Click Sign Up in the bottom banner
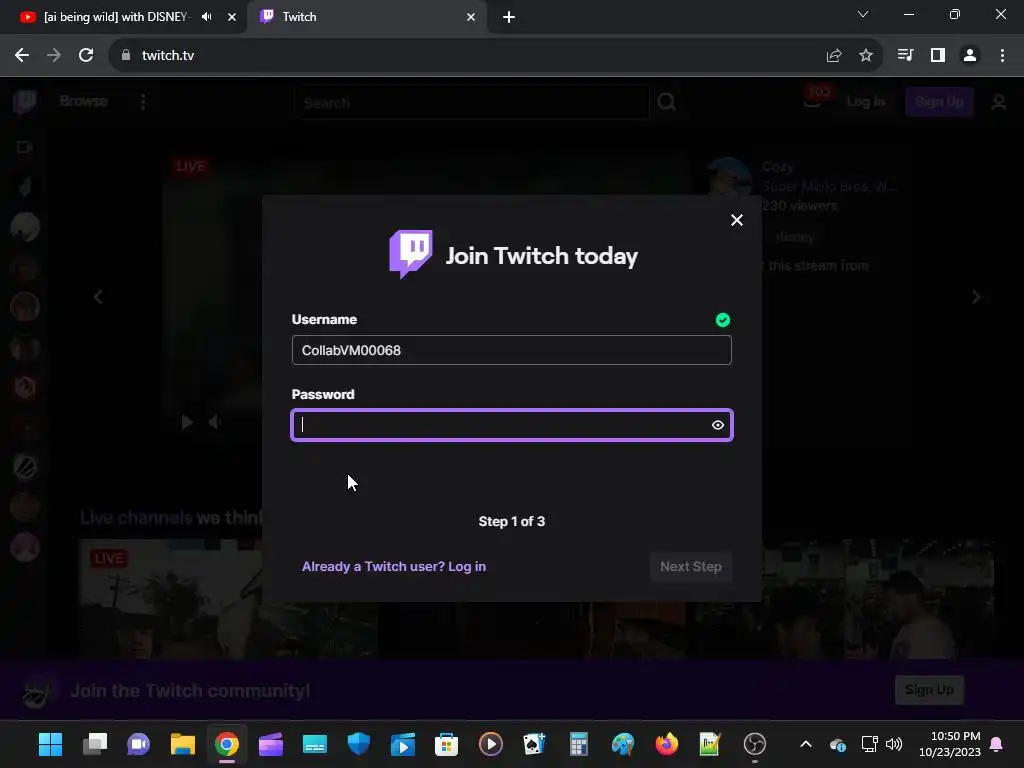The height and width of the screenshot is (768, 1024). click(929, 690)
